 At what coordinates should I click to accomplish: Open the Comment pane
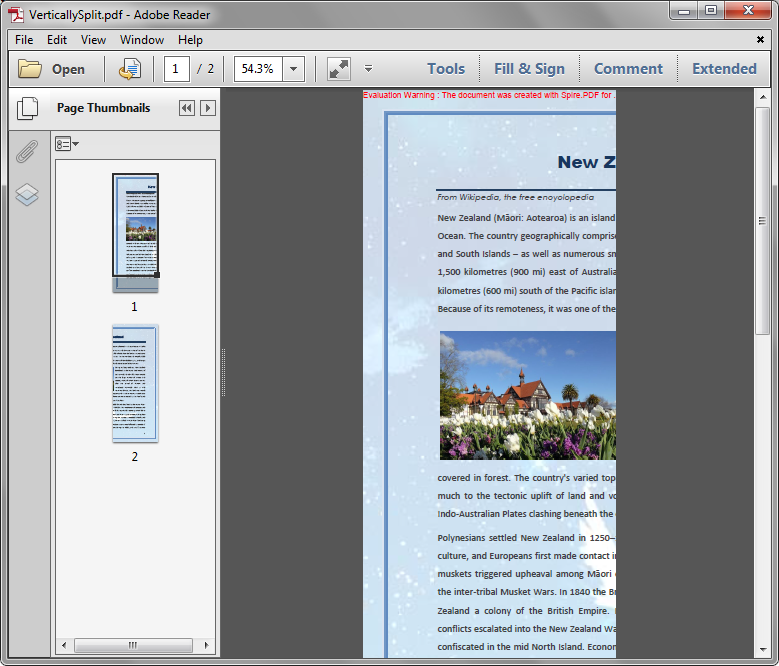pyautogui.click(x=628, y=69)
